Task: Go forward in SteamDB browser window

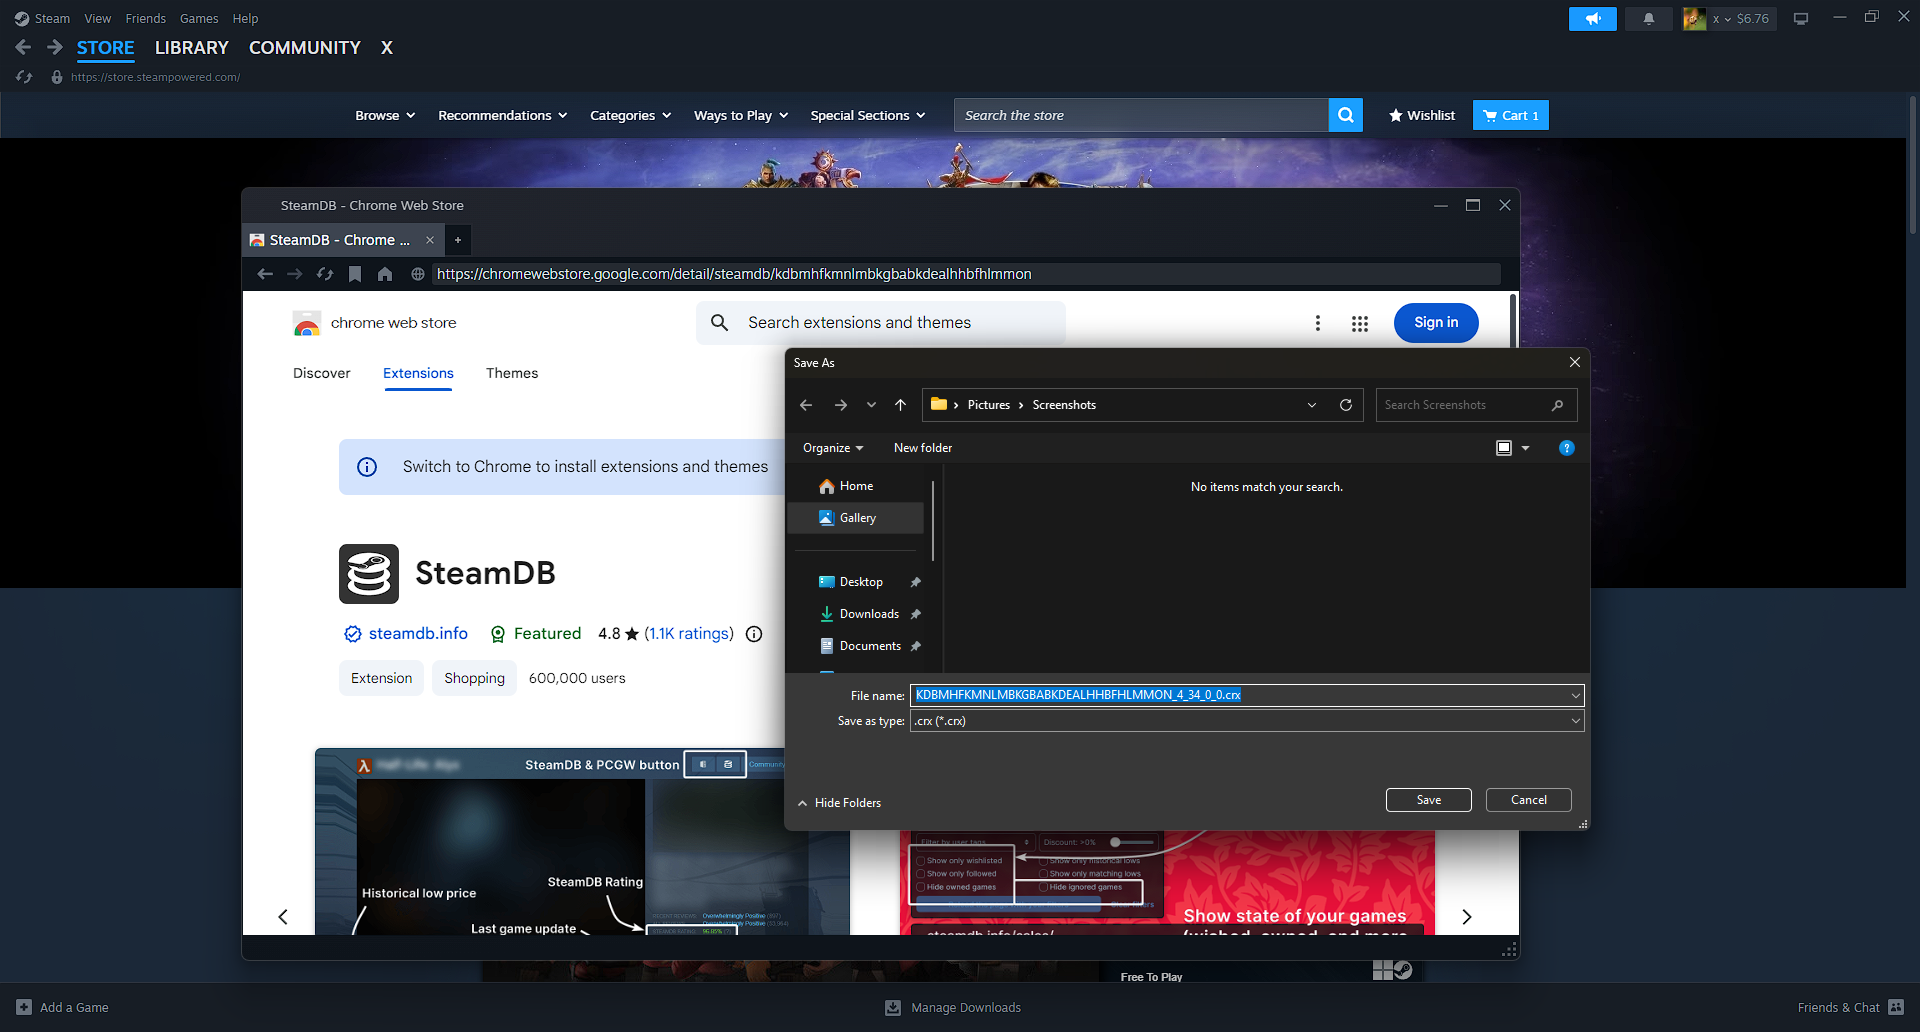Action: (295, 274)
